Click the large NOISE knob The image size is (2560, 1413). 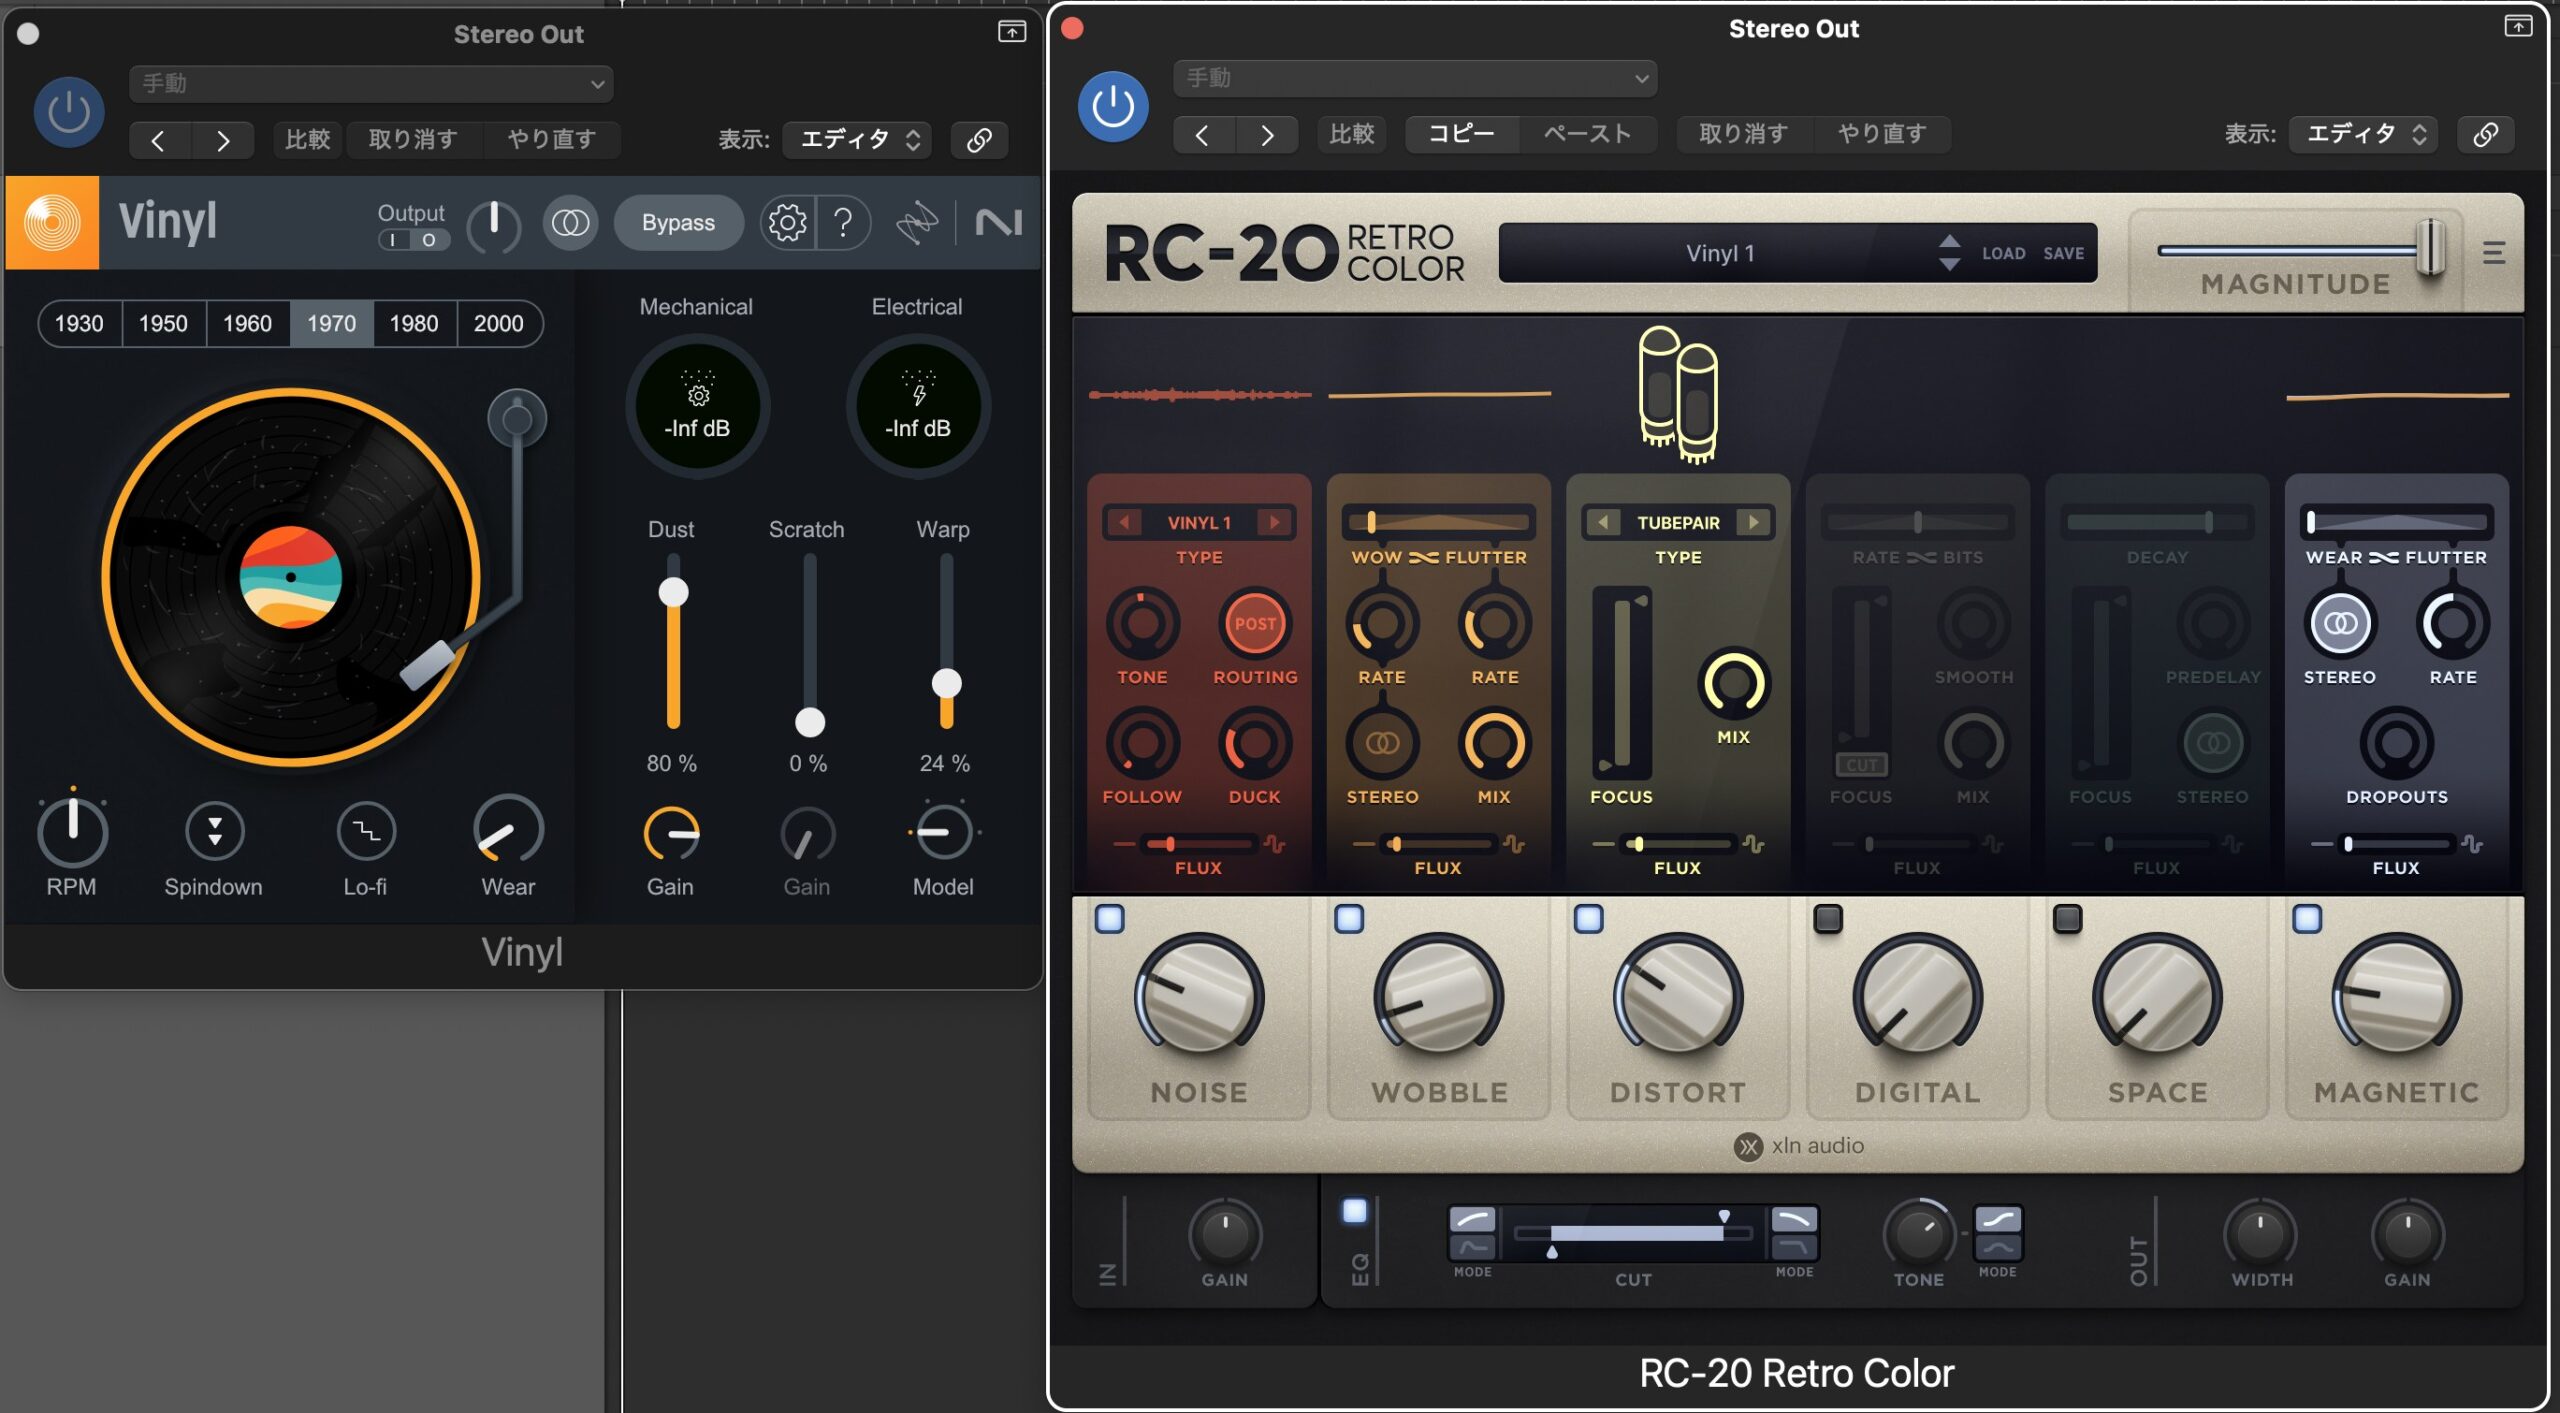coord(1199,997)
